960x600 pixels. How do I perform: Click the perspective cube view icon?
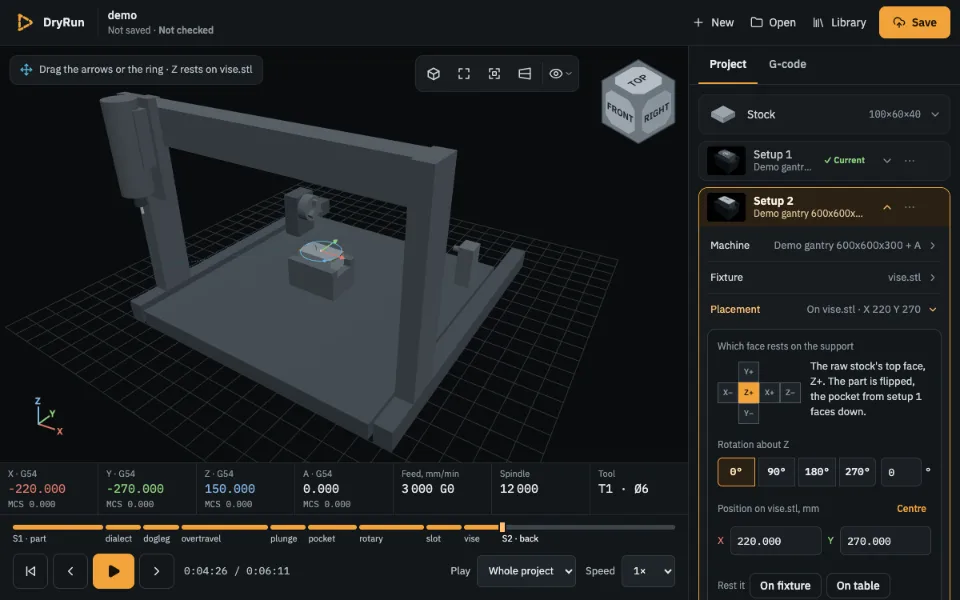(433, 73)
